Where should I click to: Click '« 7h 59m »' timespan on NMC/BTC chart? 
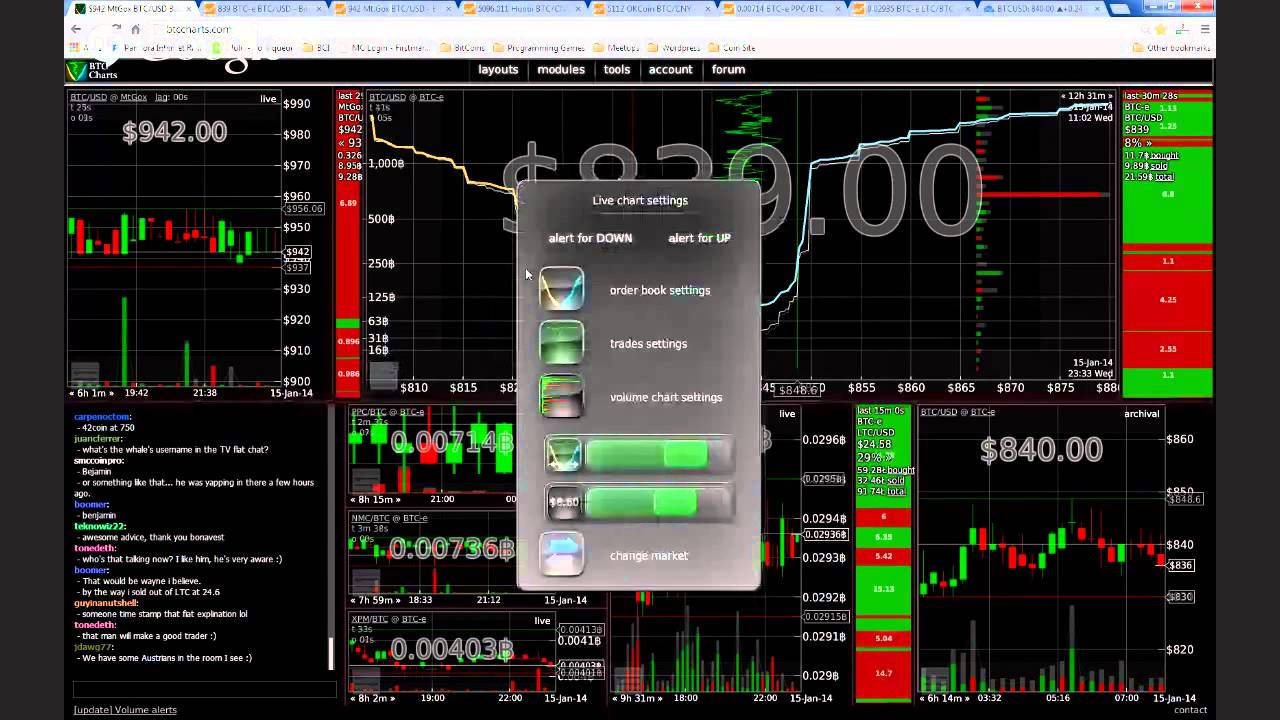point(375,600)
